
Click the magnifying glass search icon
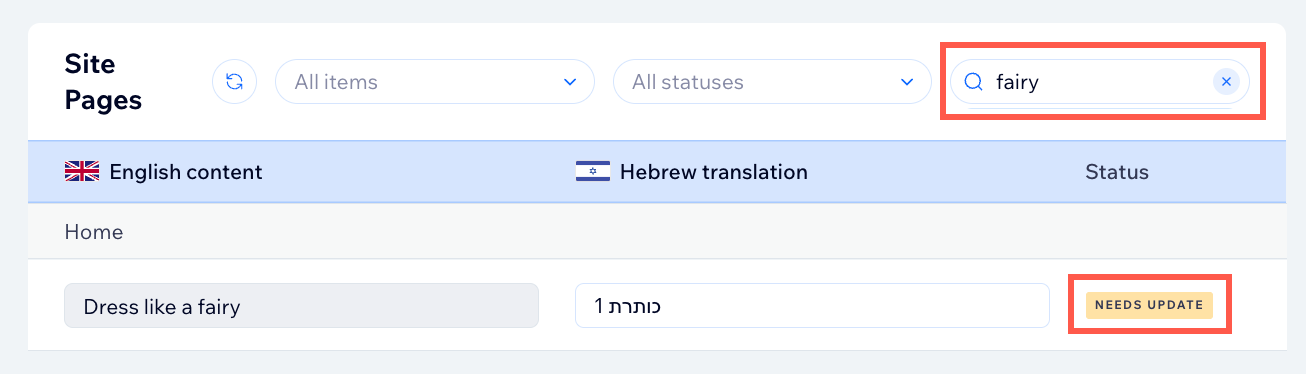pos(973,82)
